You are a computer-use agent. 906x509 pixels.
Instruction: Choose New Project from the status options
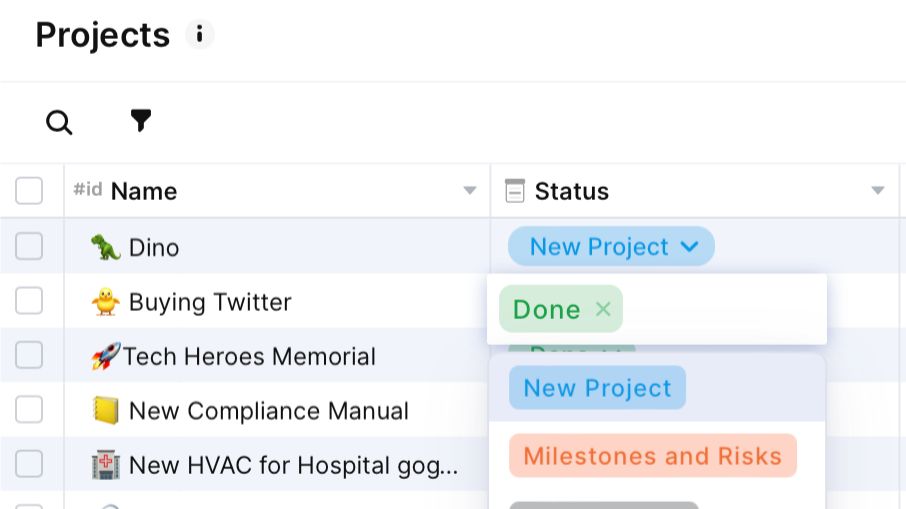(x=597, y=388)
